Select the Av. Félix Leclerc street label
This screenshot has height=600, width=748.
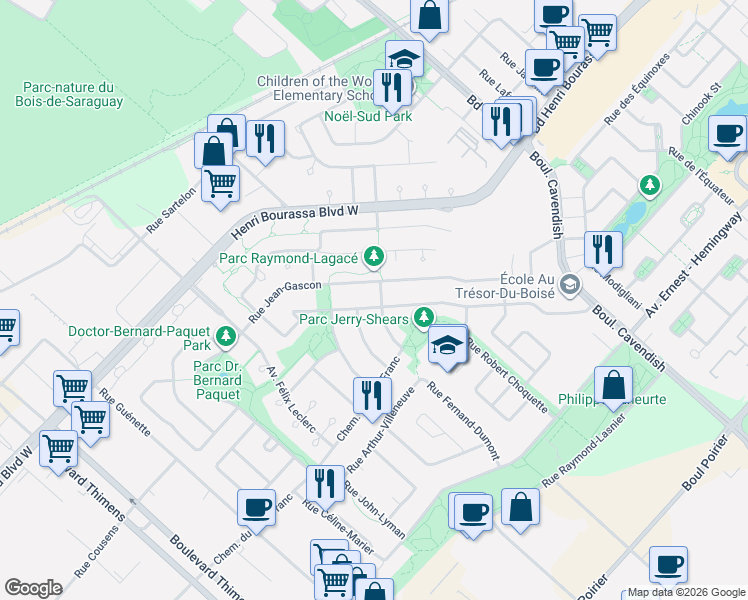coord(291,399)
